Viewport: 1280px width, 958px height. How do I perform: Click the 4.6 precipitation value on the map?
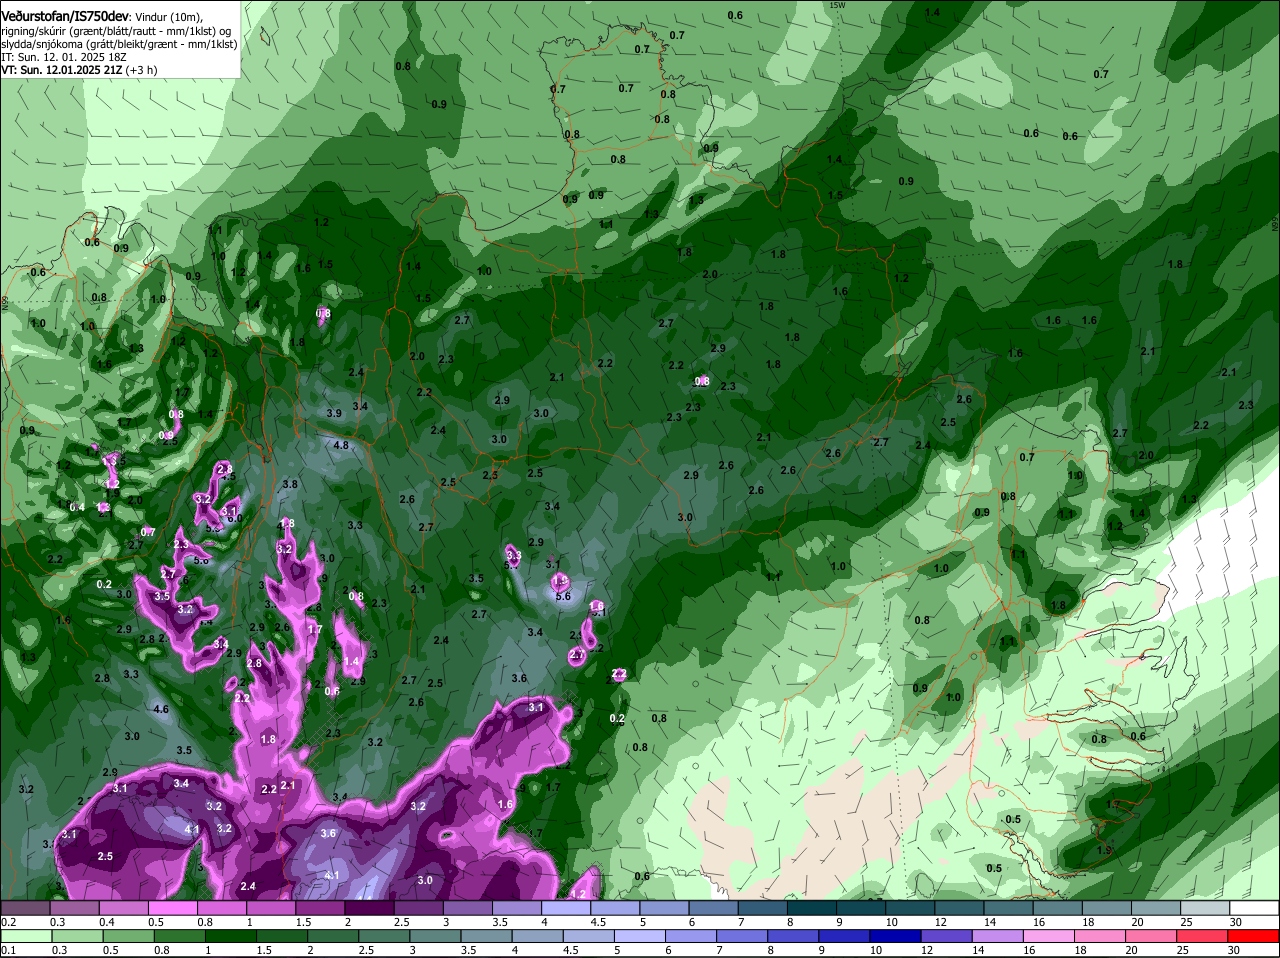coord(161,709)
